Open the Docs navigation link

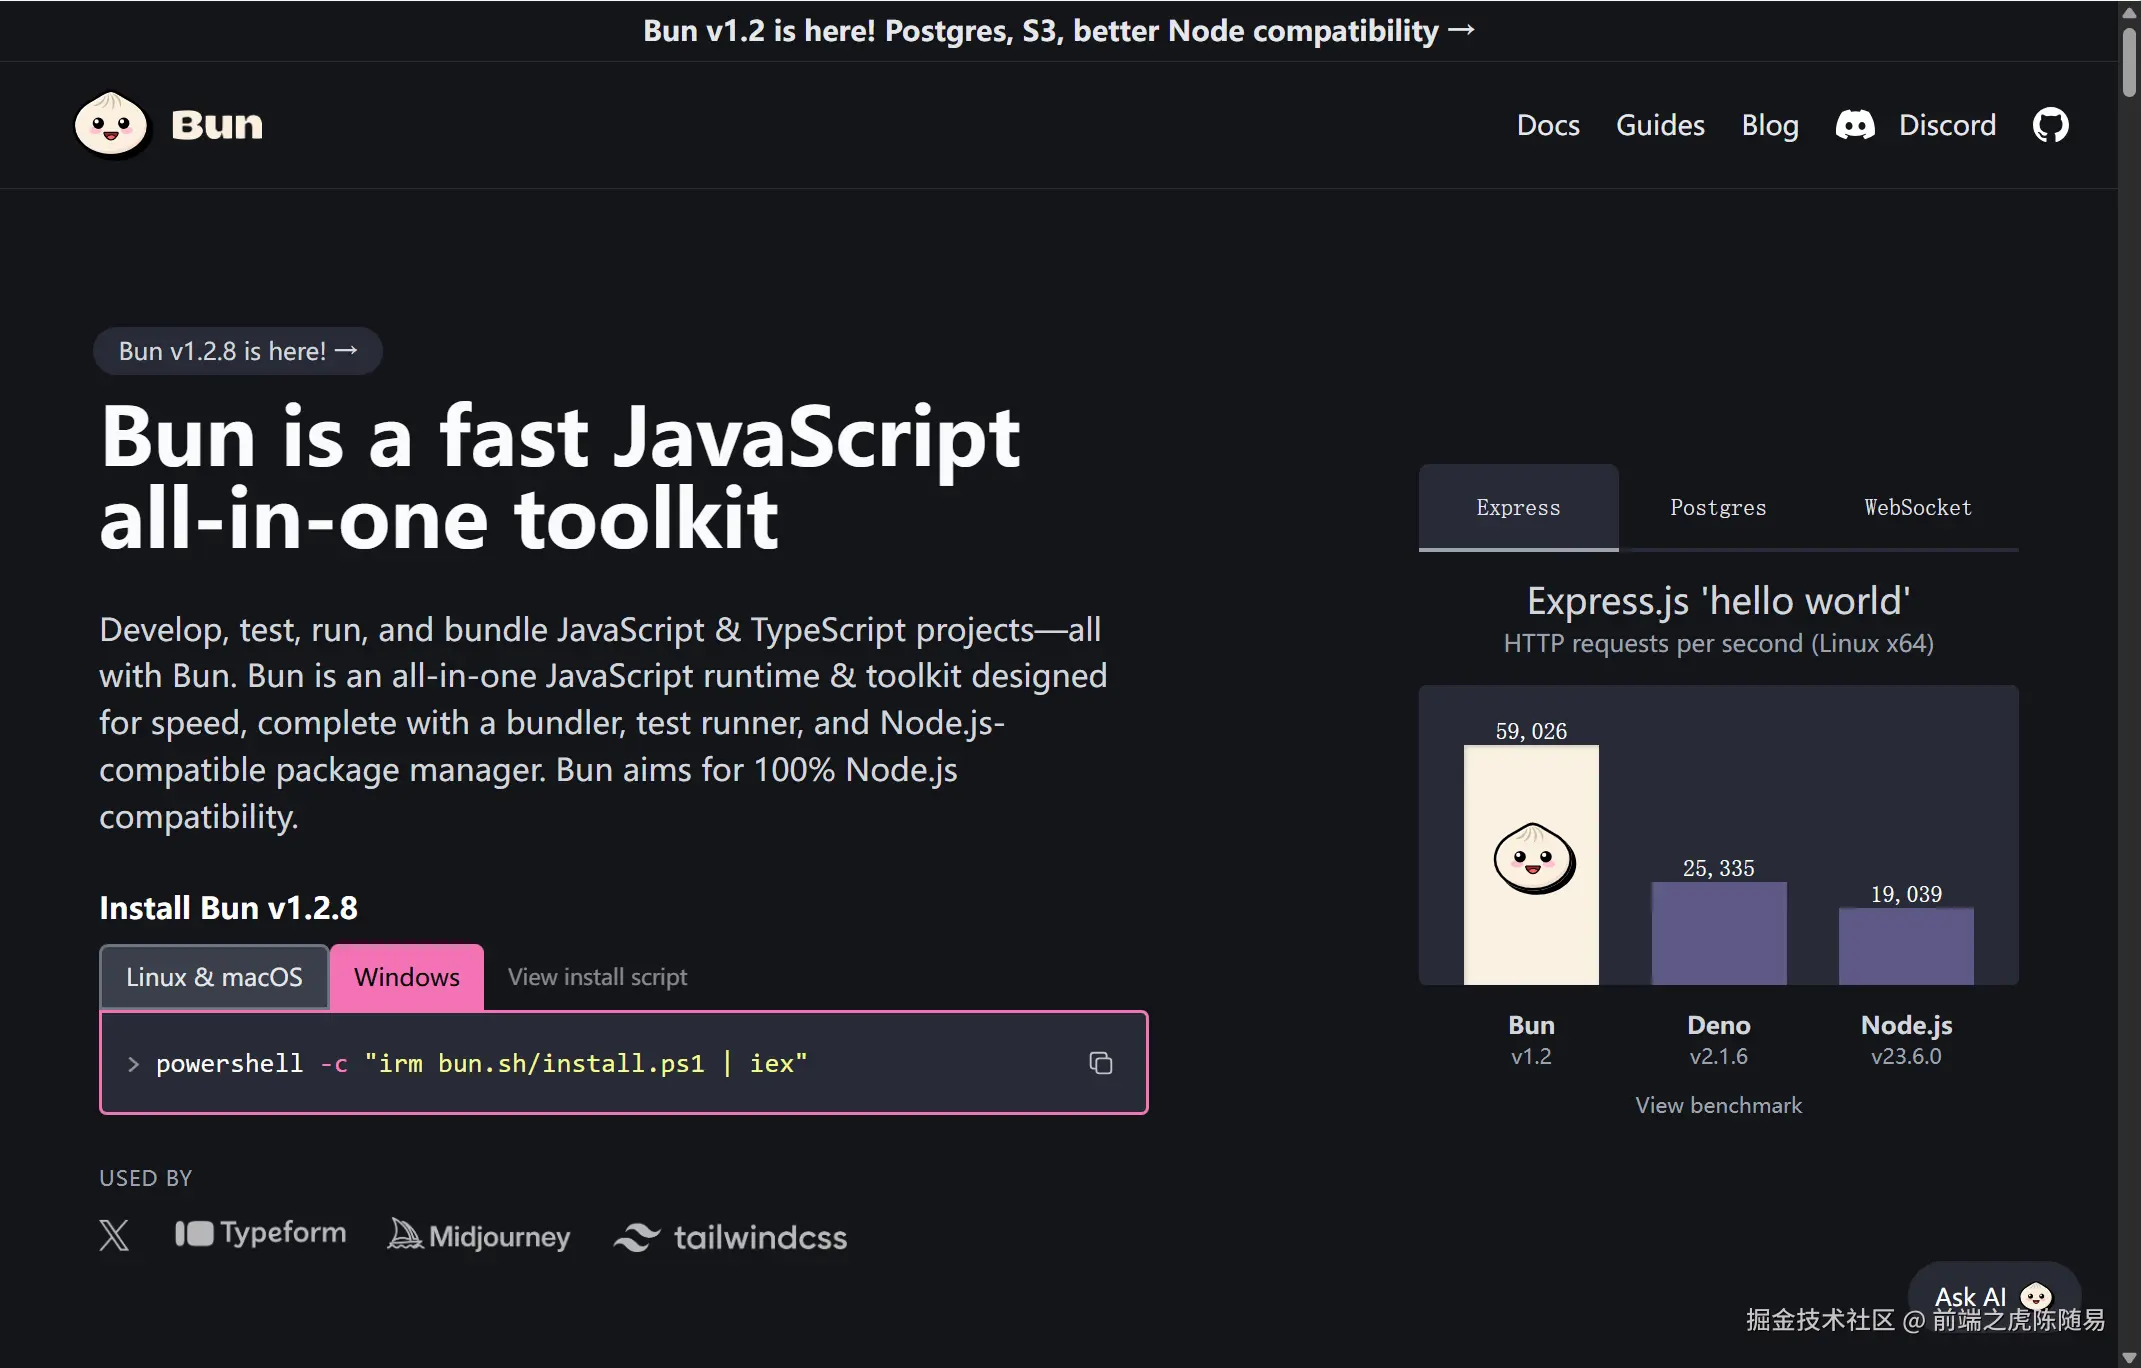[1547, 125]
